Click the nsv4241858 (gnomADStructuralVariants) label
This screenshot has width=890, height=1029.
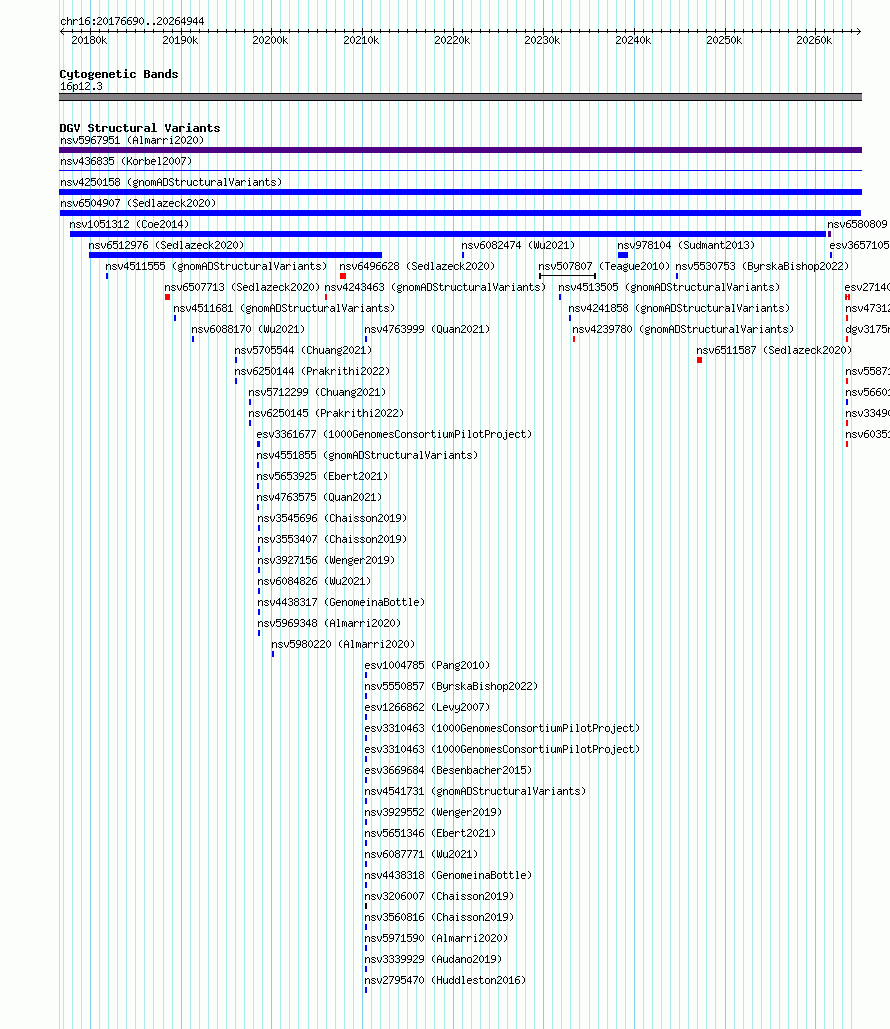pos(679,308)
